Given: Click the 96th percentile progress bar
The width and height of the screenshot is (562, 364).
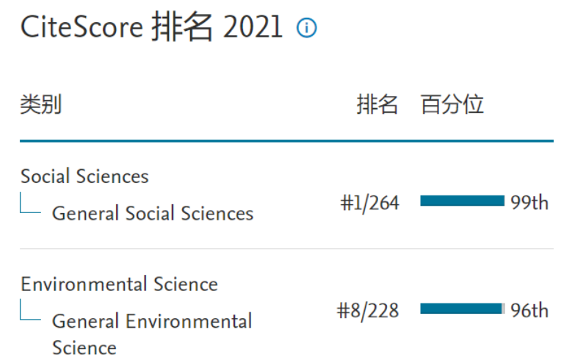Looking at the screenshot, I should click(462, 308).
